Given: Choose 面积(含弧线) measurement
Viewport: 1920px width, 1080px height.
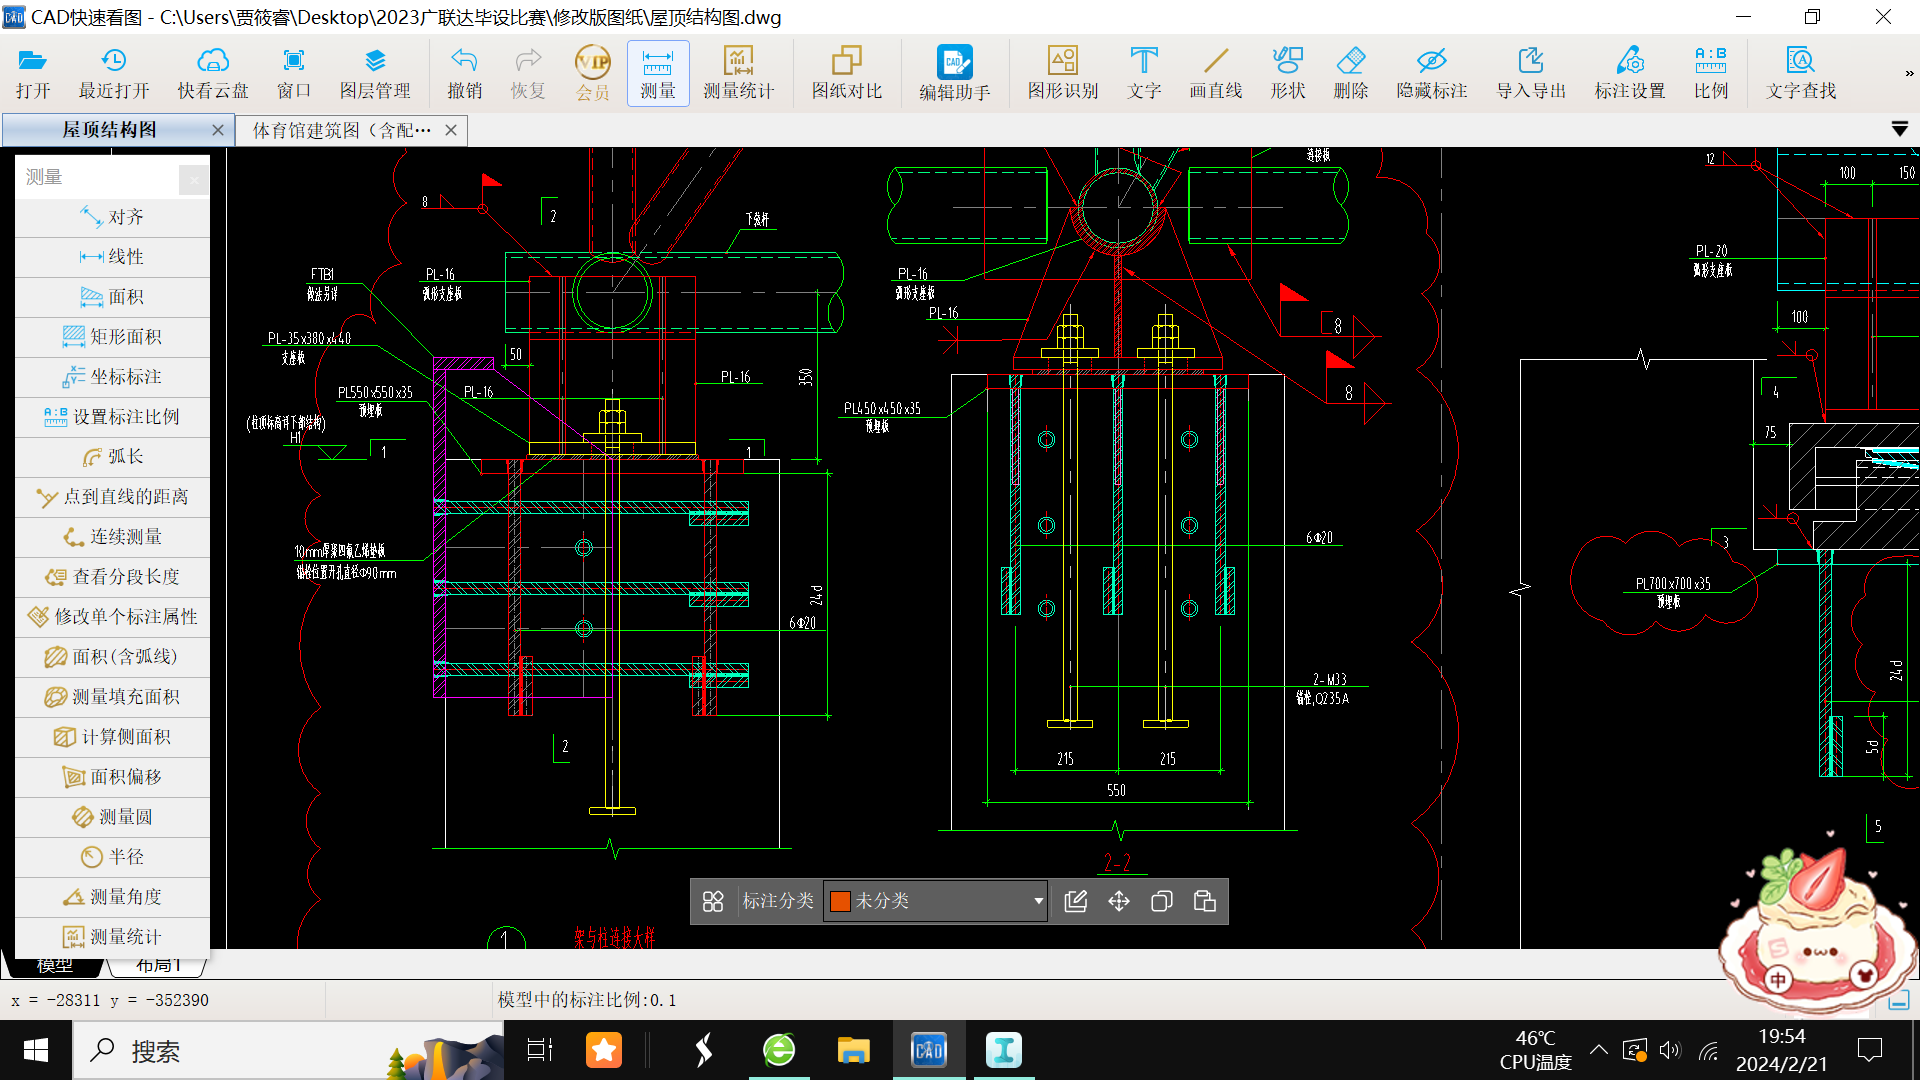Looking at the screenshot, I should (x=113, y=657).
